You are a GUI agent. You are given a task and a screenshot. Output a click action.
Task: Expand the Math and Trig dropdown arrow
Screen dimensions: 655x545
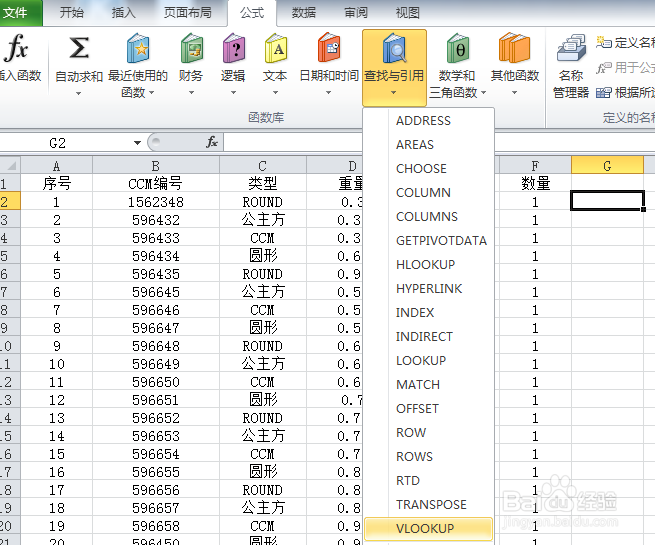pyautogui.click(x=483, y=92)
